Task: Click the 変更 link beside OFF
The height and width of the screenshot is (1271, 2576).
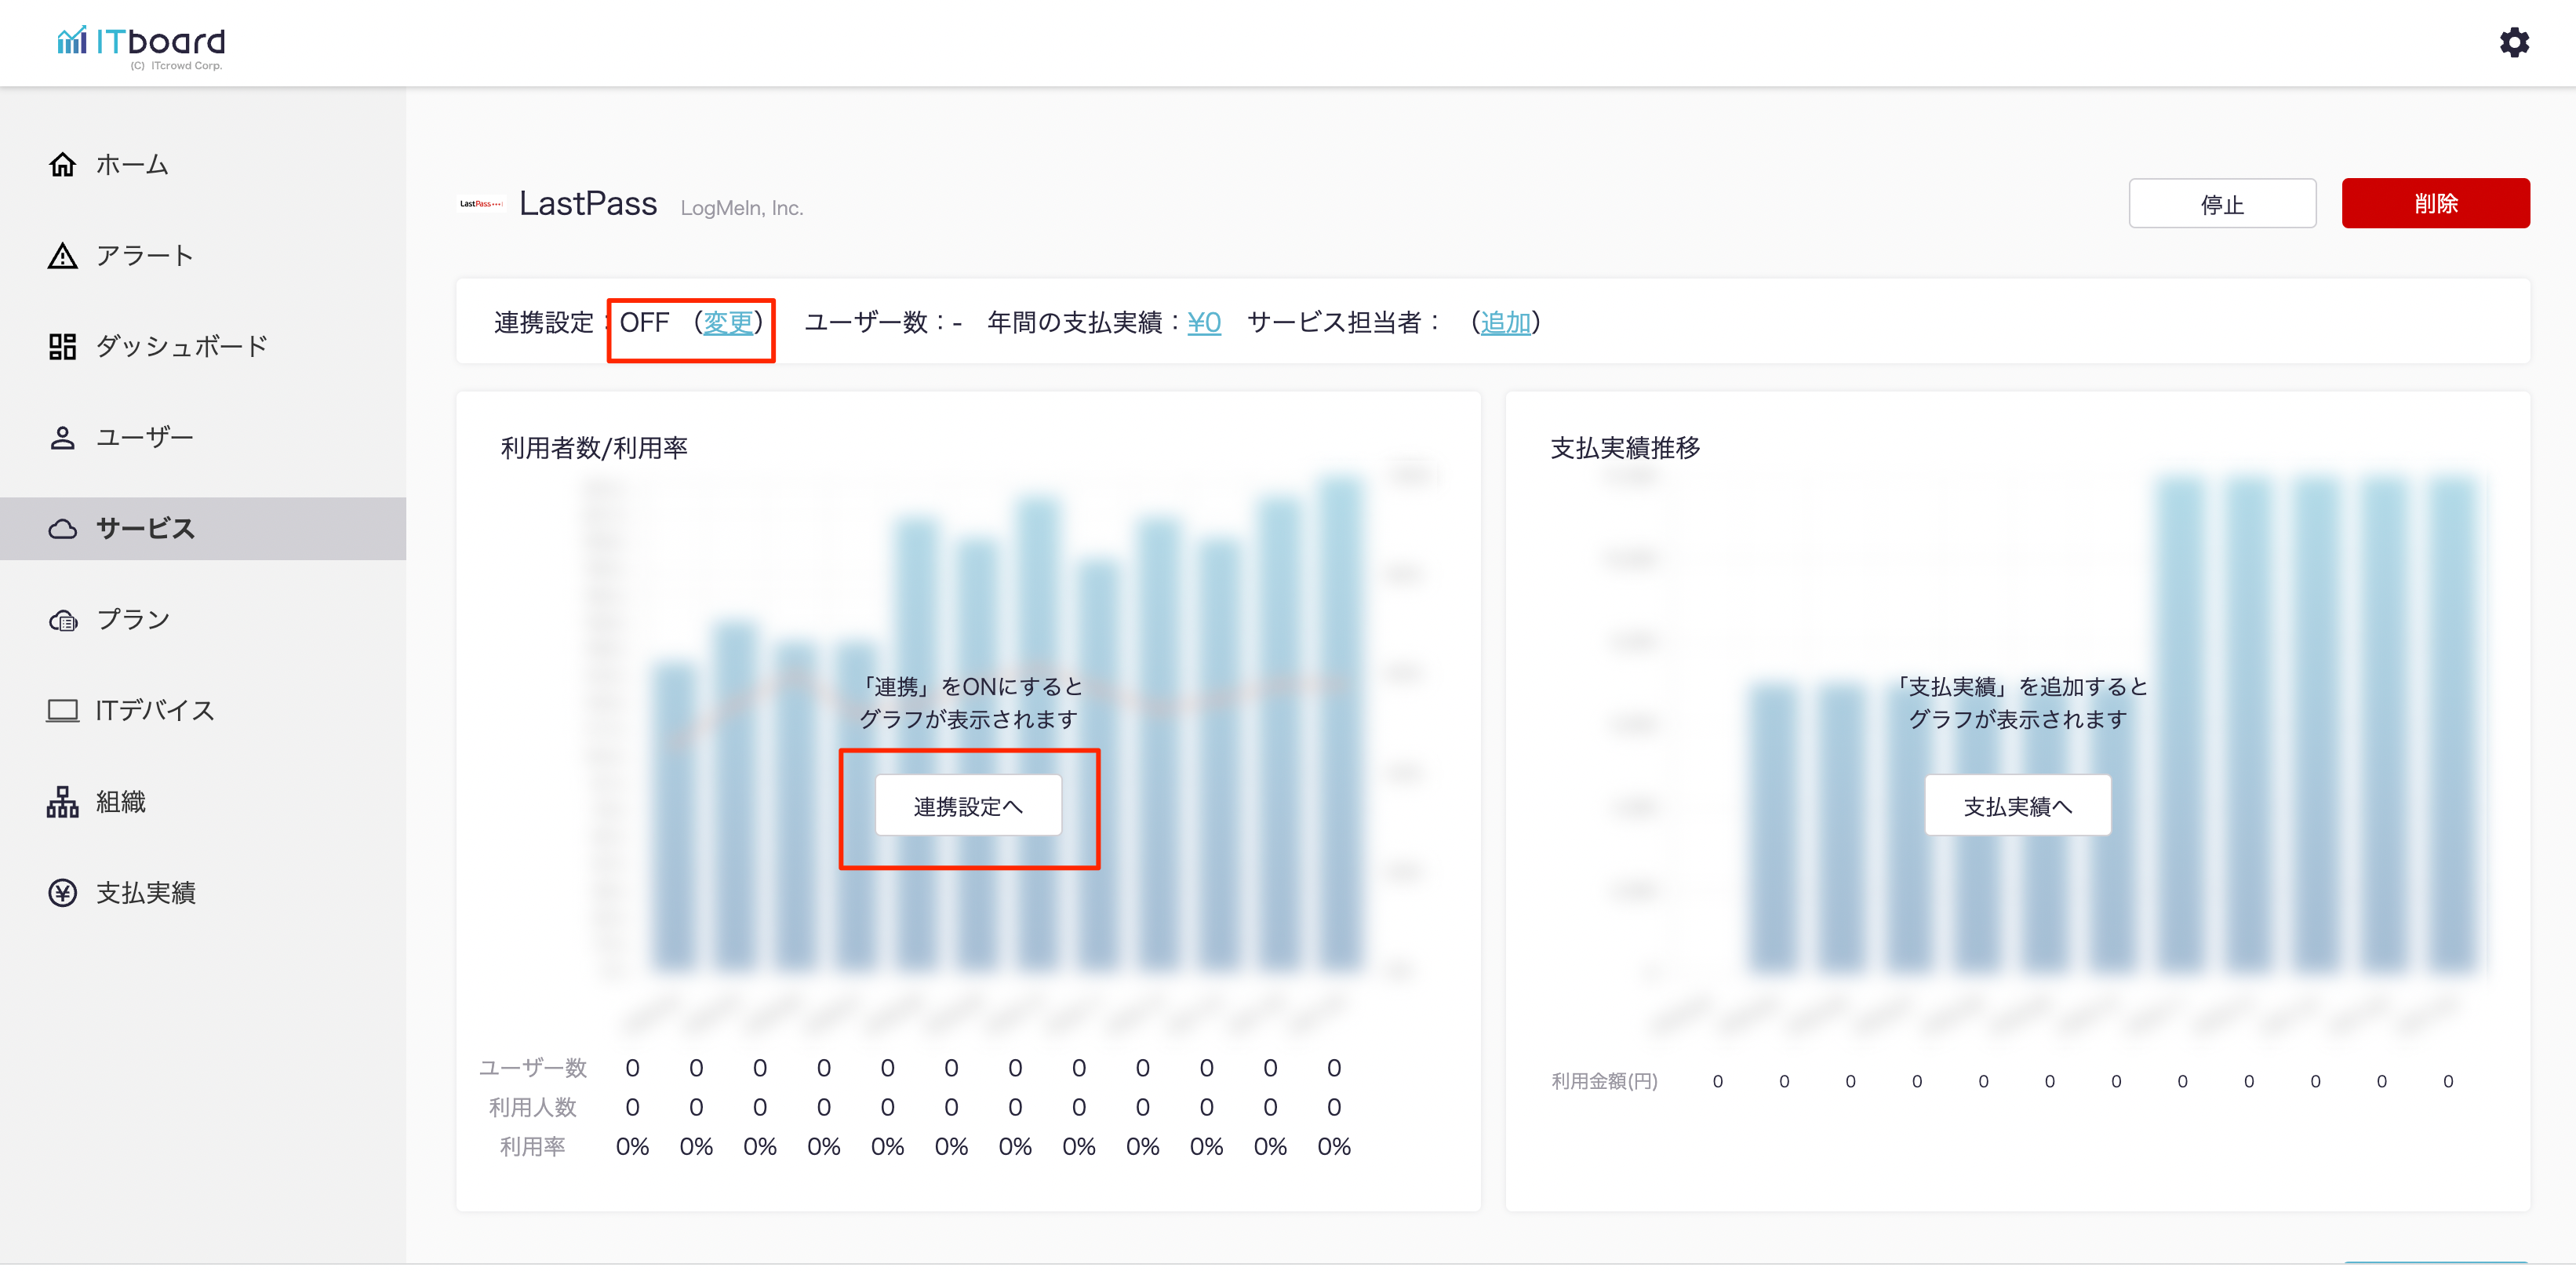Action: pyautogui.click(x=728, y=323)
